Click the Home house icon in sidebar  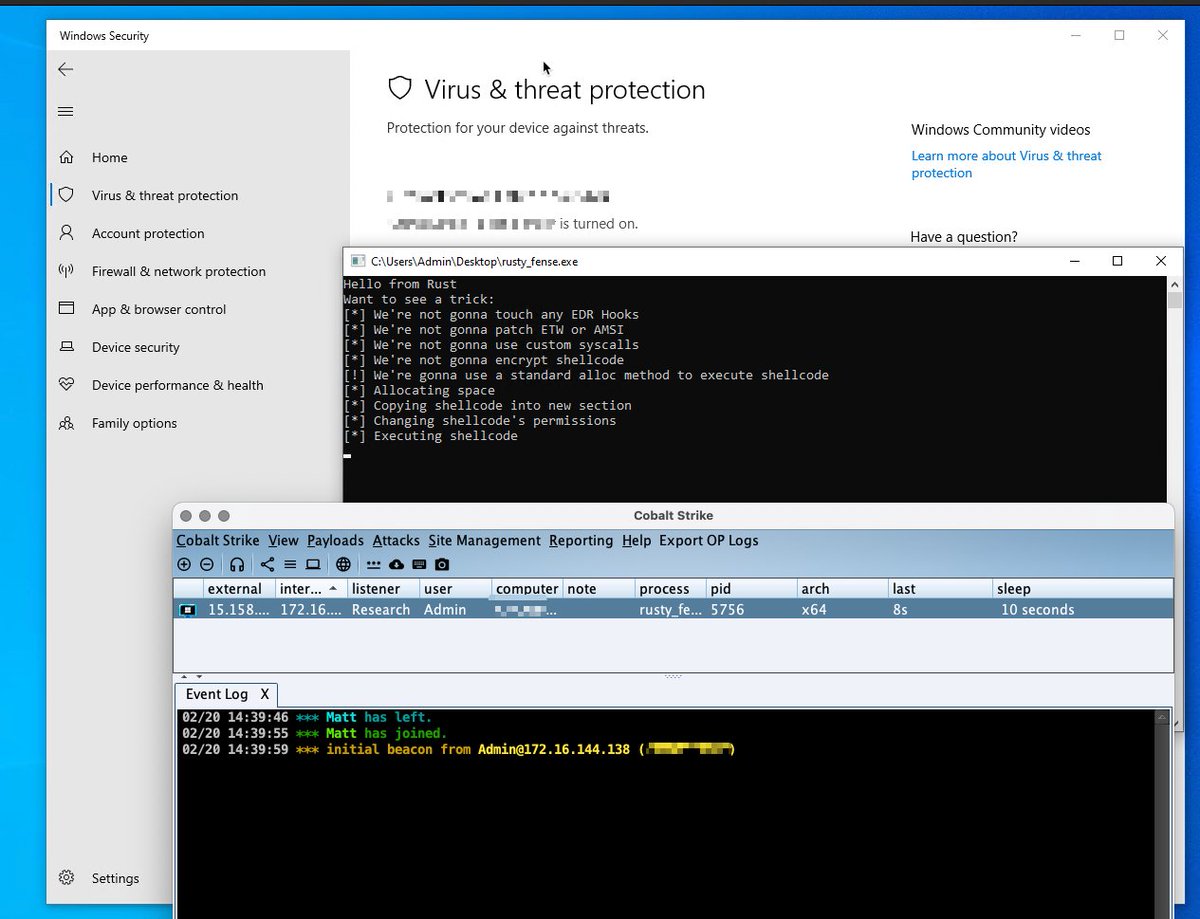click(x=66, y=157)
